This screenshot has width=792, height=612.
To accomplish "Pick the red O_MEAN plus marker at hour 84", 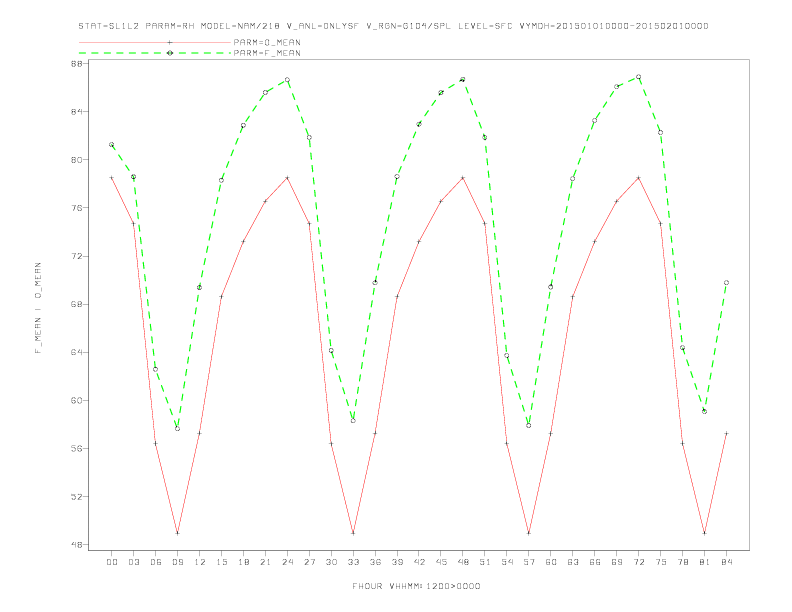I will pos(726,433).
